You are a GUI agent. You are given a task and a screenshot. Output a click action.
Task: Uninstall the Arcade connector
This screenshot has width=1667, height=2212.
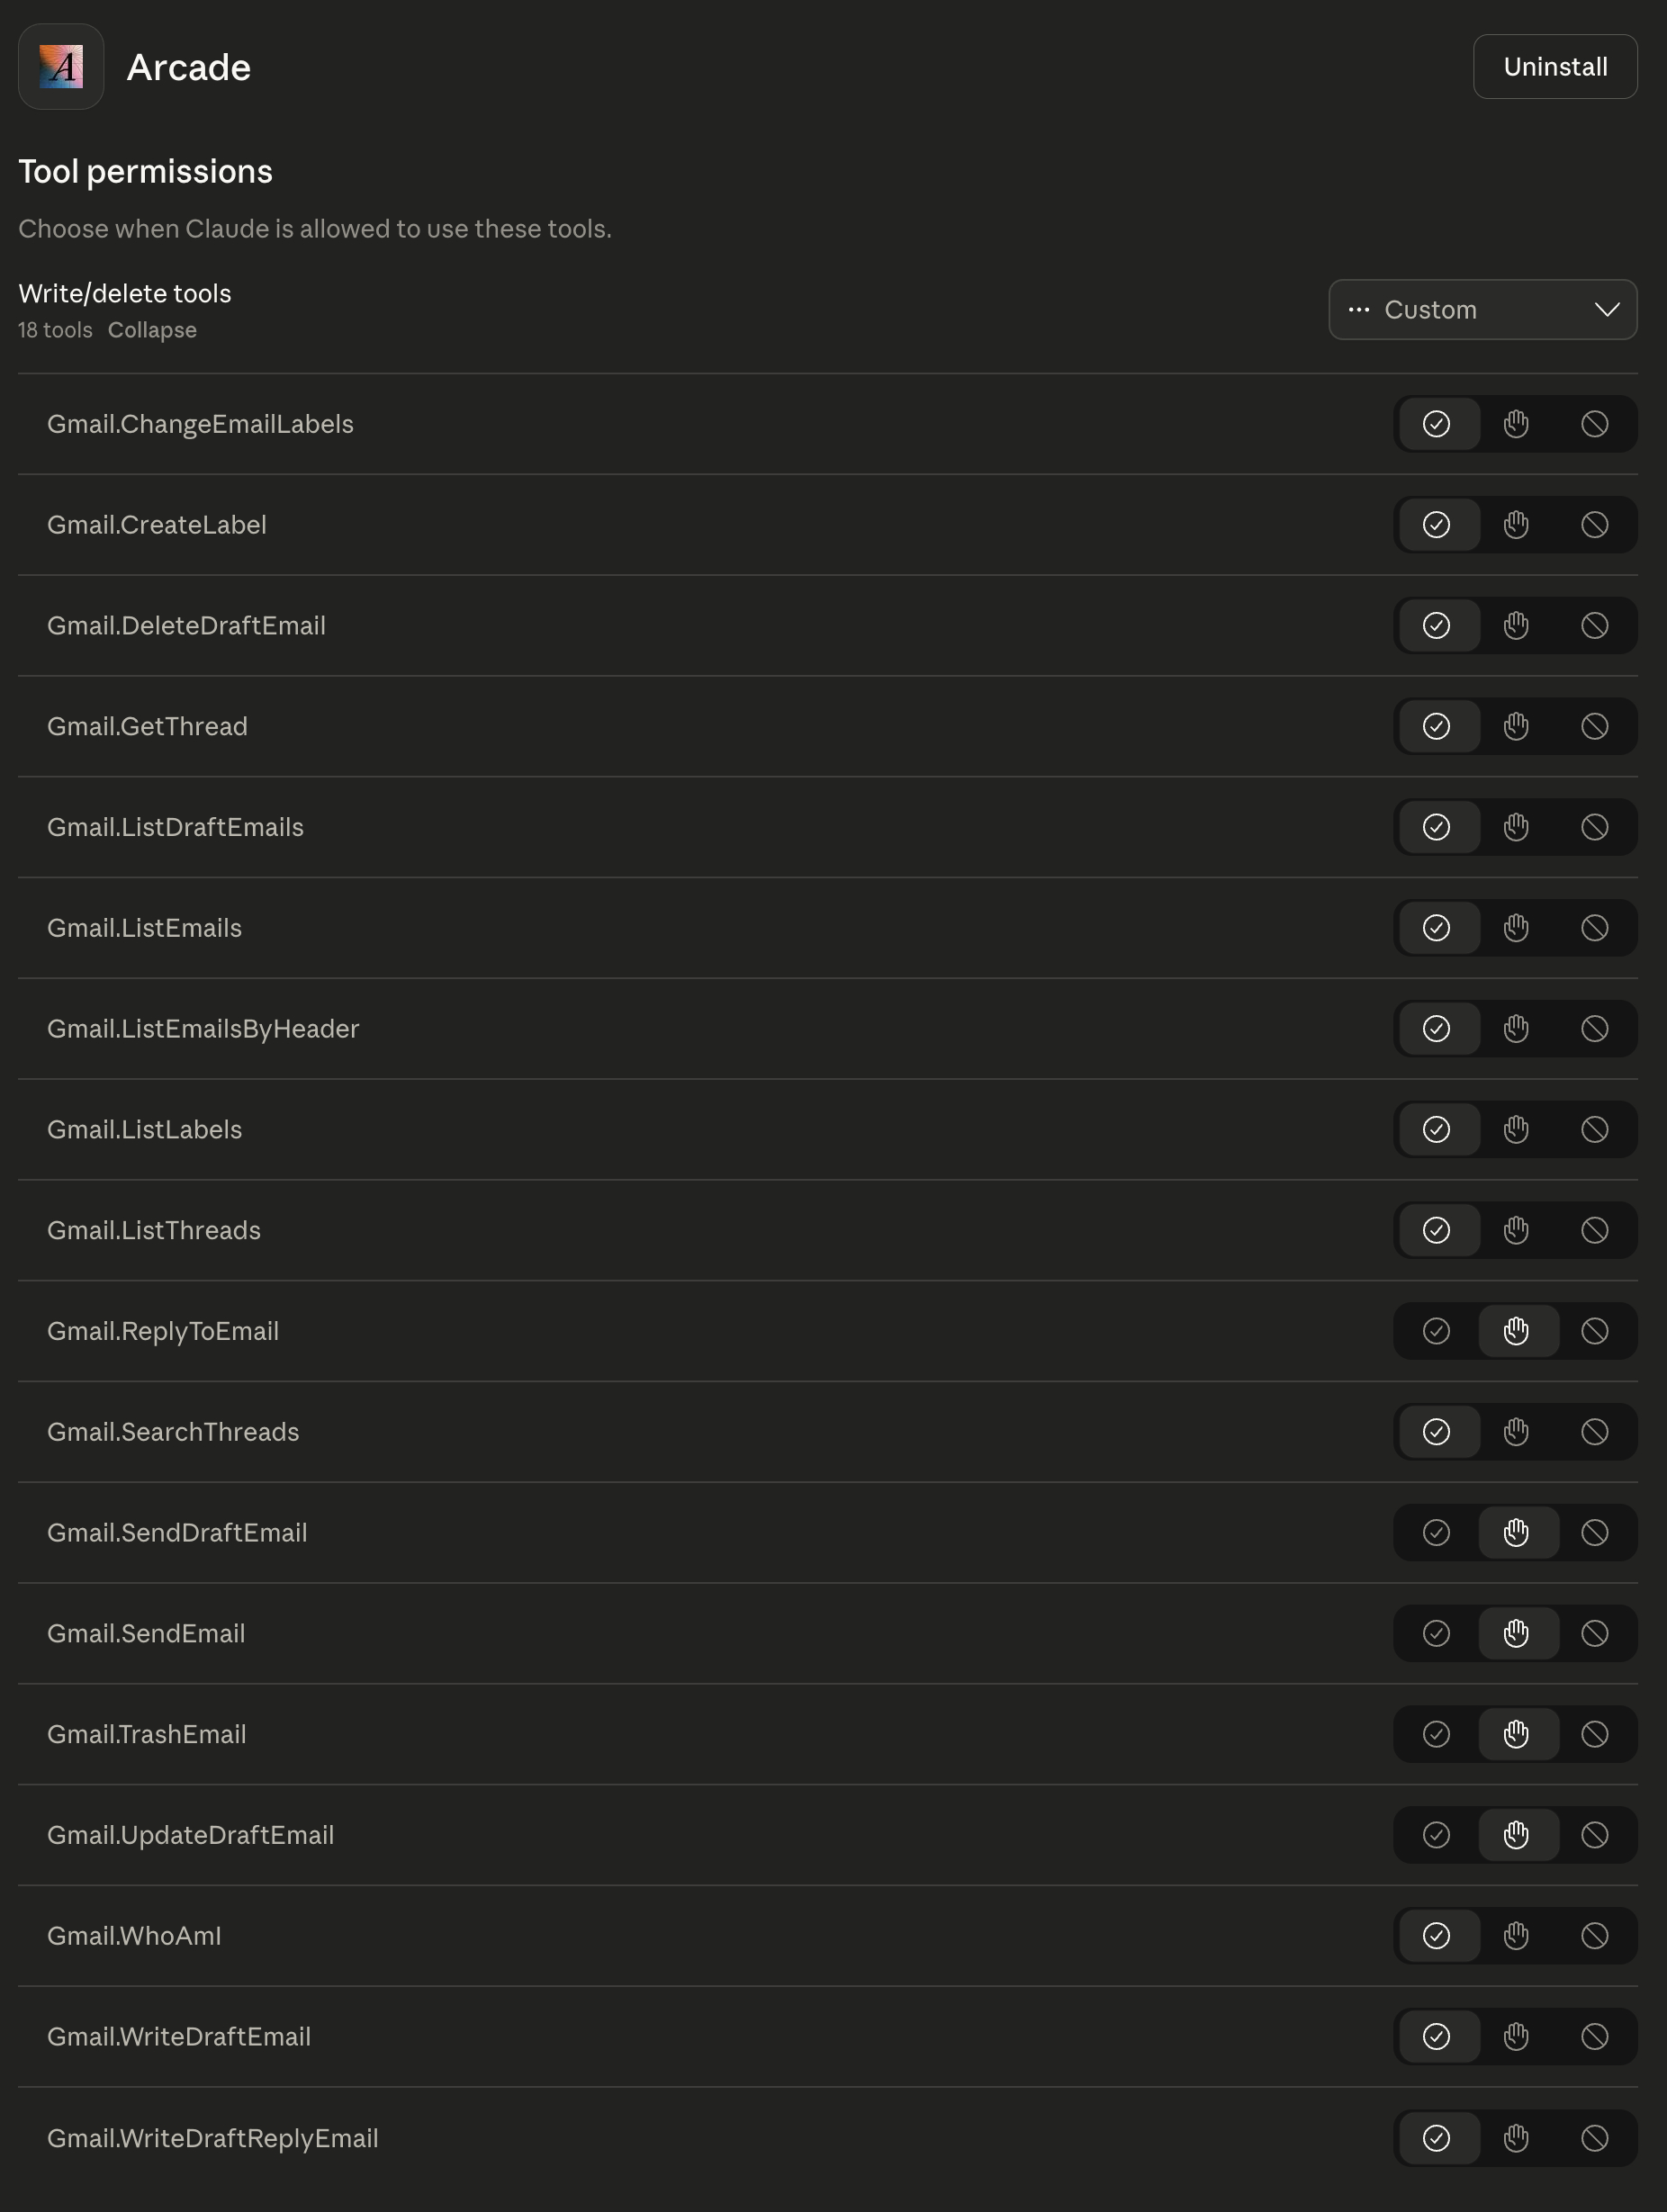click(x=1554, y=67)
